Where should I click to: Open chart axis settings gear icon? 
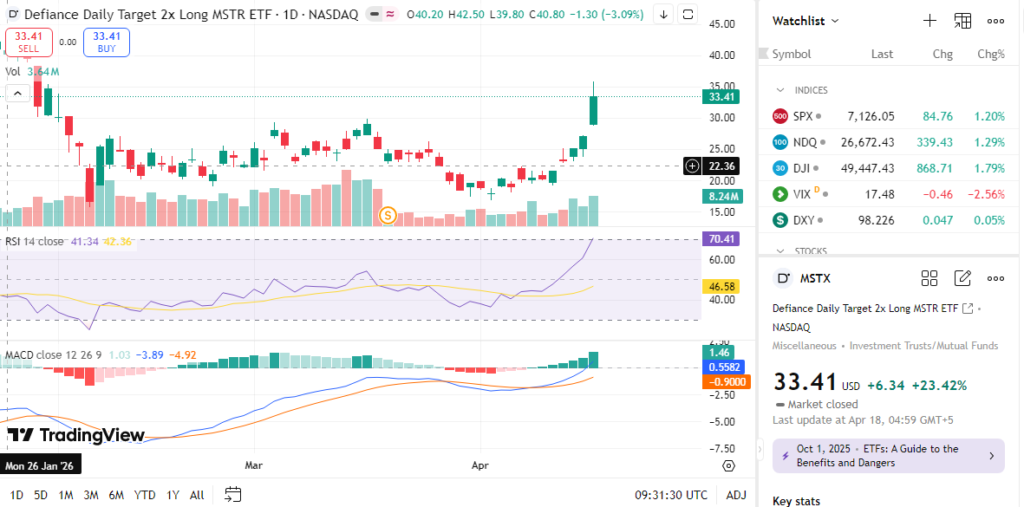729,466
